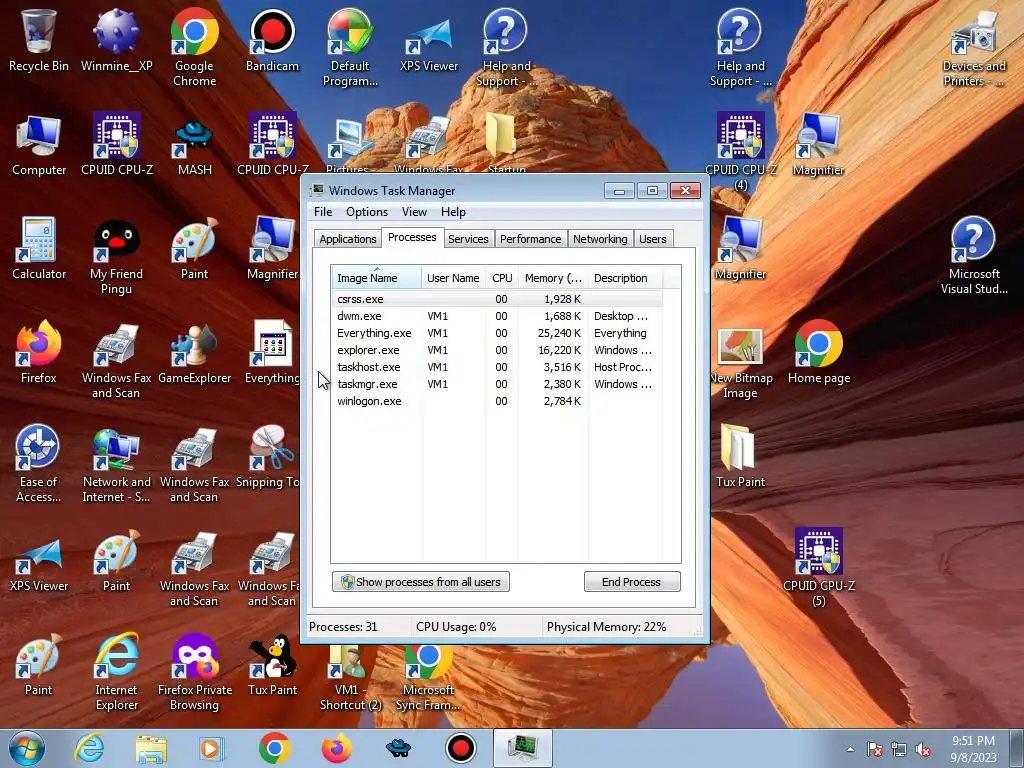Select the Everything.exe process row
This screenshot has height=768, width=1024.
(x=497, y=333)
